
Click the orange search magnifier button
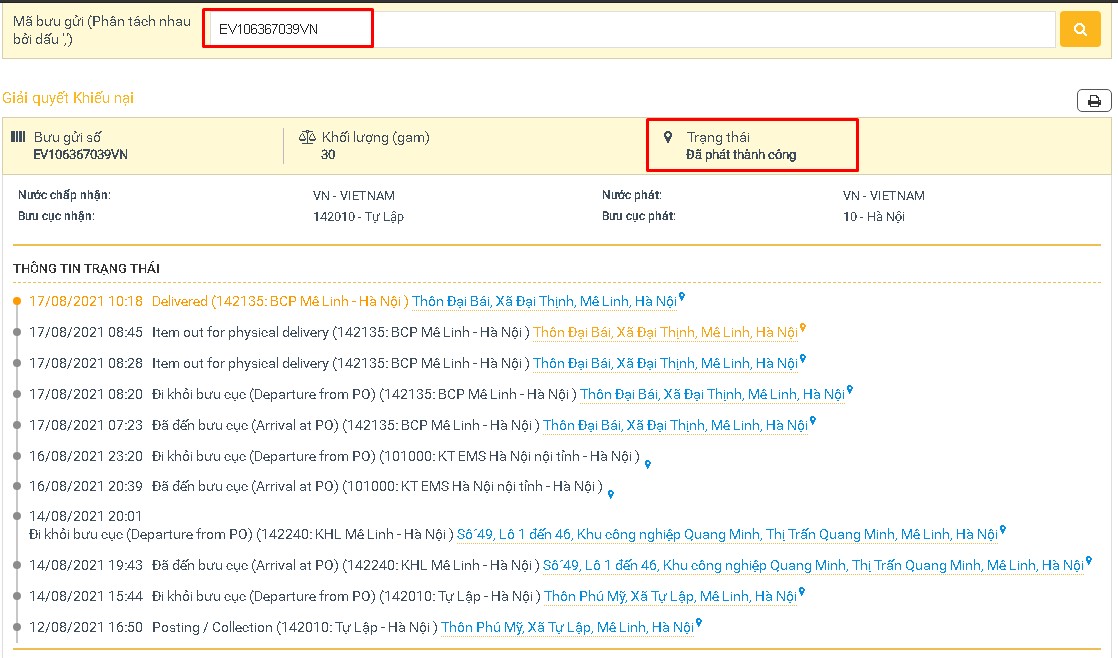pyautogui.click(x=1080, y=29)
